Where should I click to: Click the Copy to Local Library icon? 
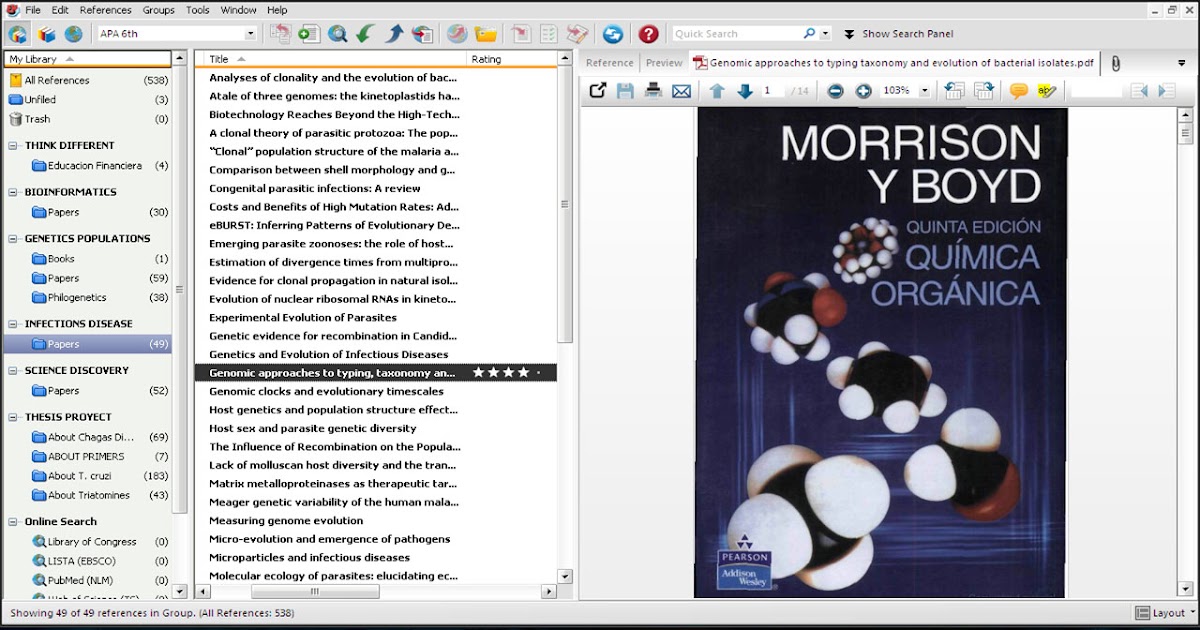click(x=280, y=34)
